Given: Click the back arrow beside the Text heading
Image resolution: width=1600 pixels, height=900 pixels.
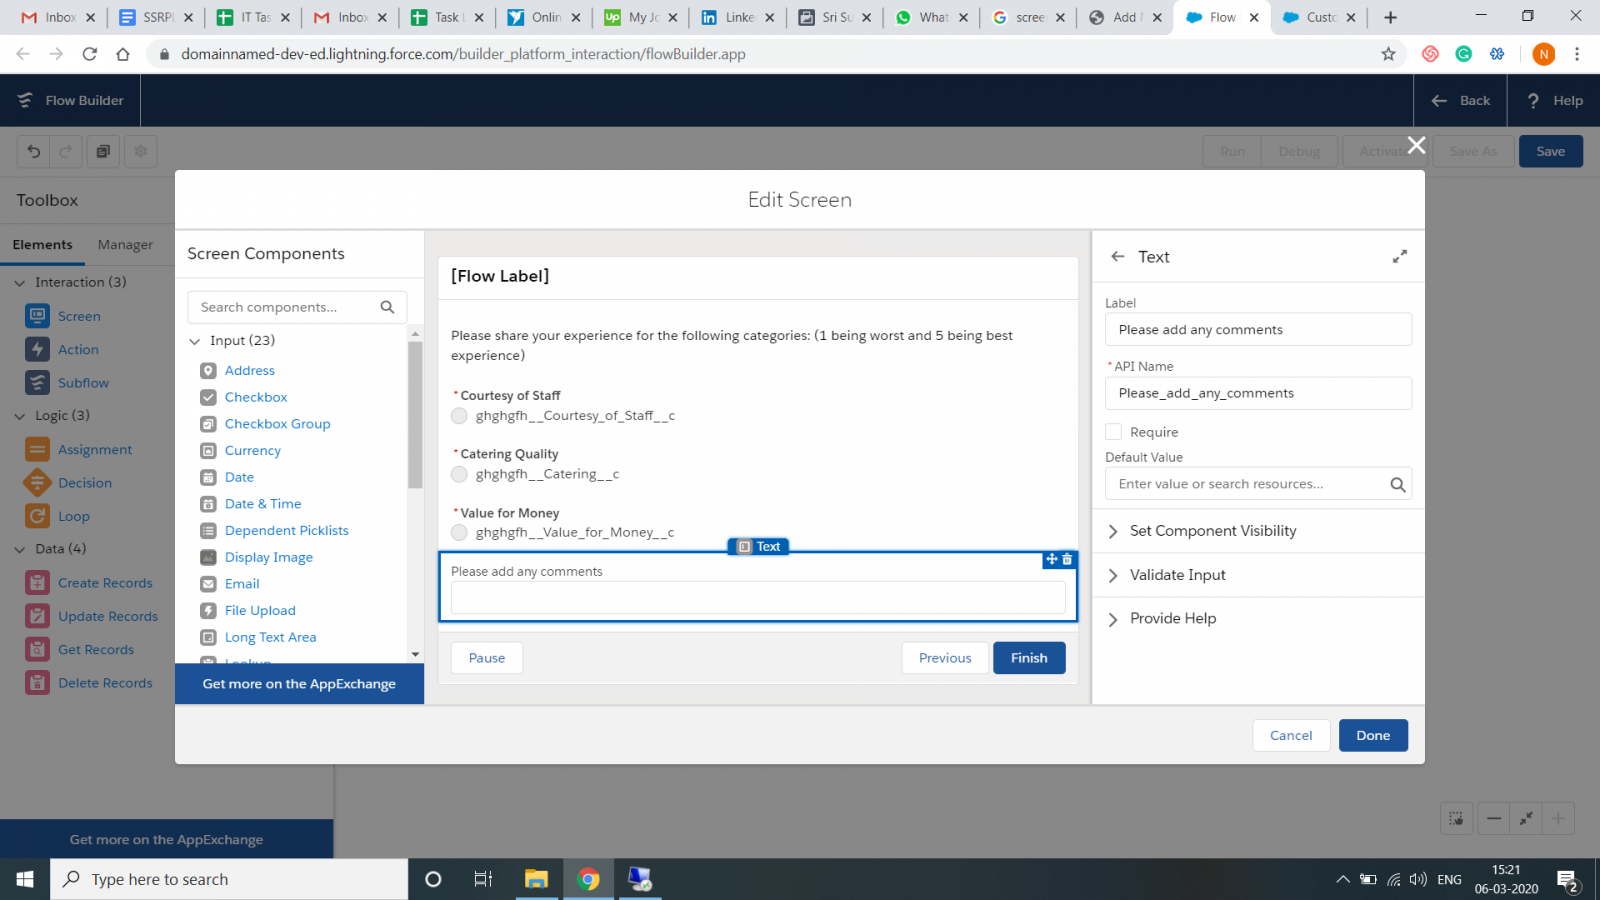Looking at the screenshot, I should point(1118,257).
